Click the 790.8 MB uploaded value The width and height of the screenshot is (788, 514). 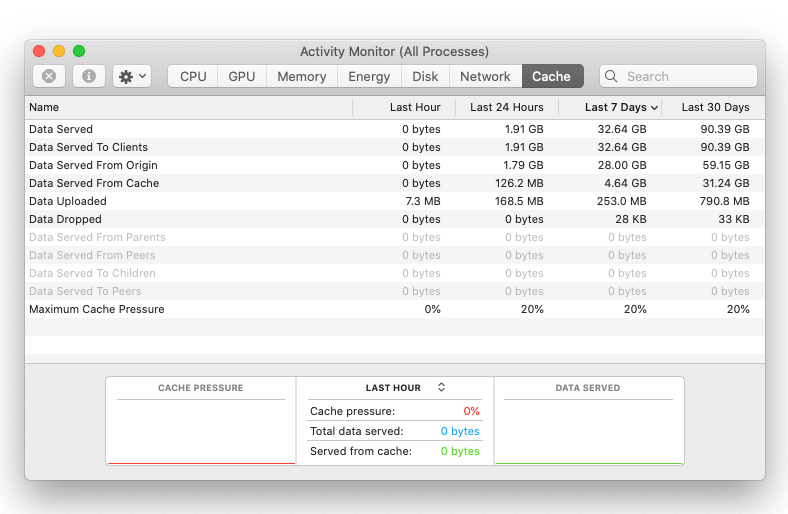(725, 201)
